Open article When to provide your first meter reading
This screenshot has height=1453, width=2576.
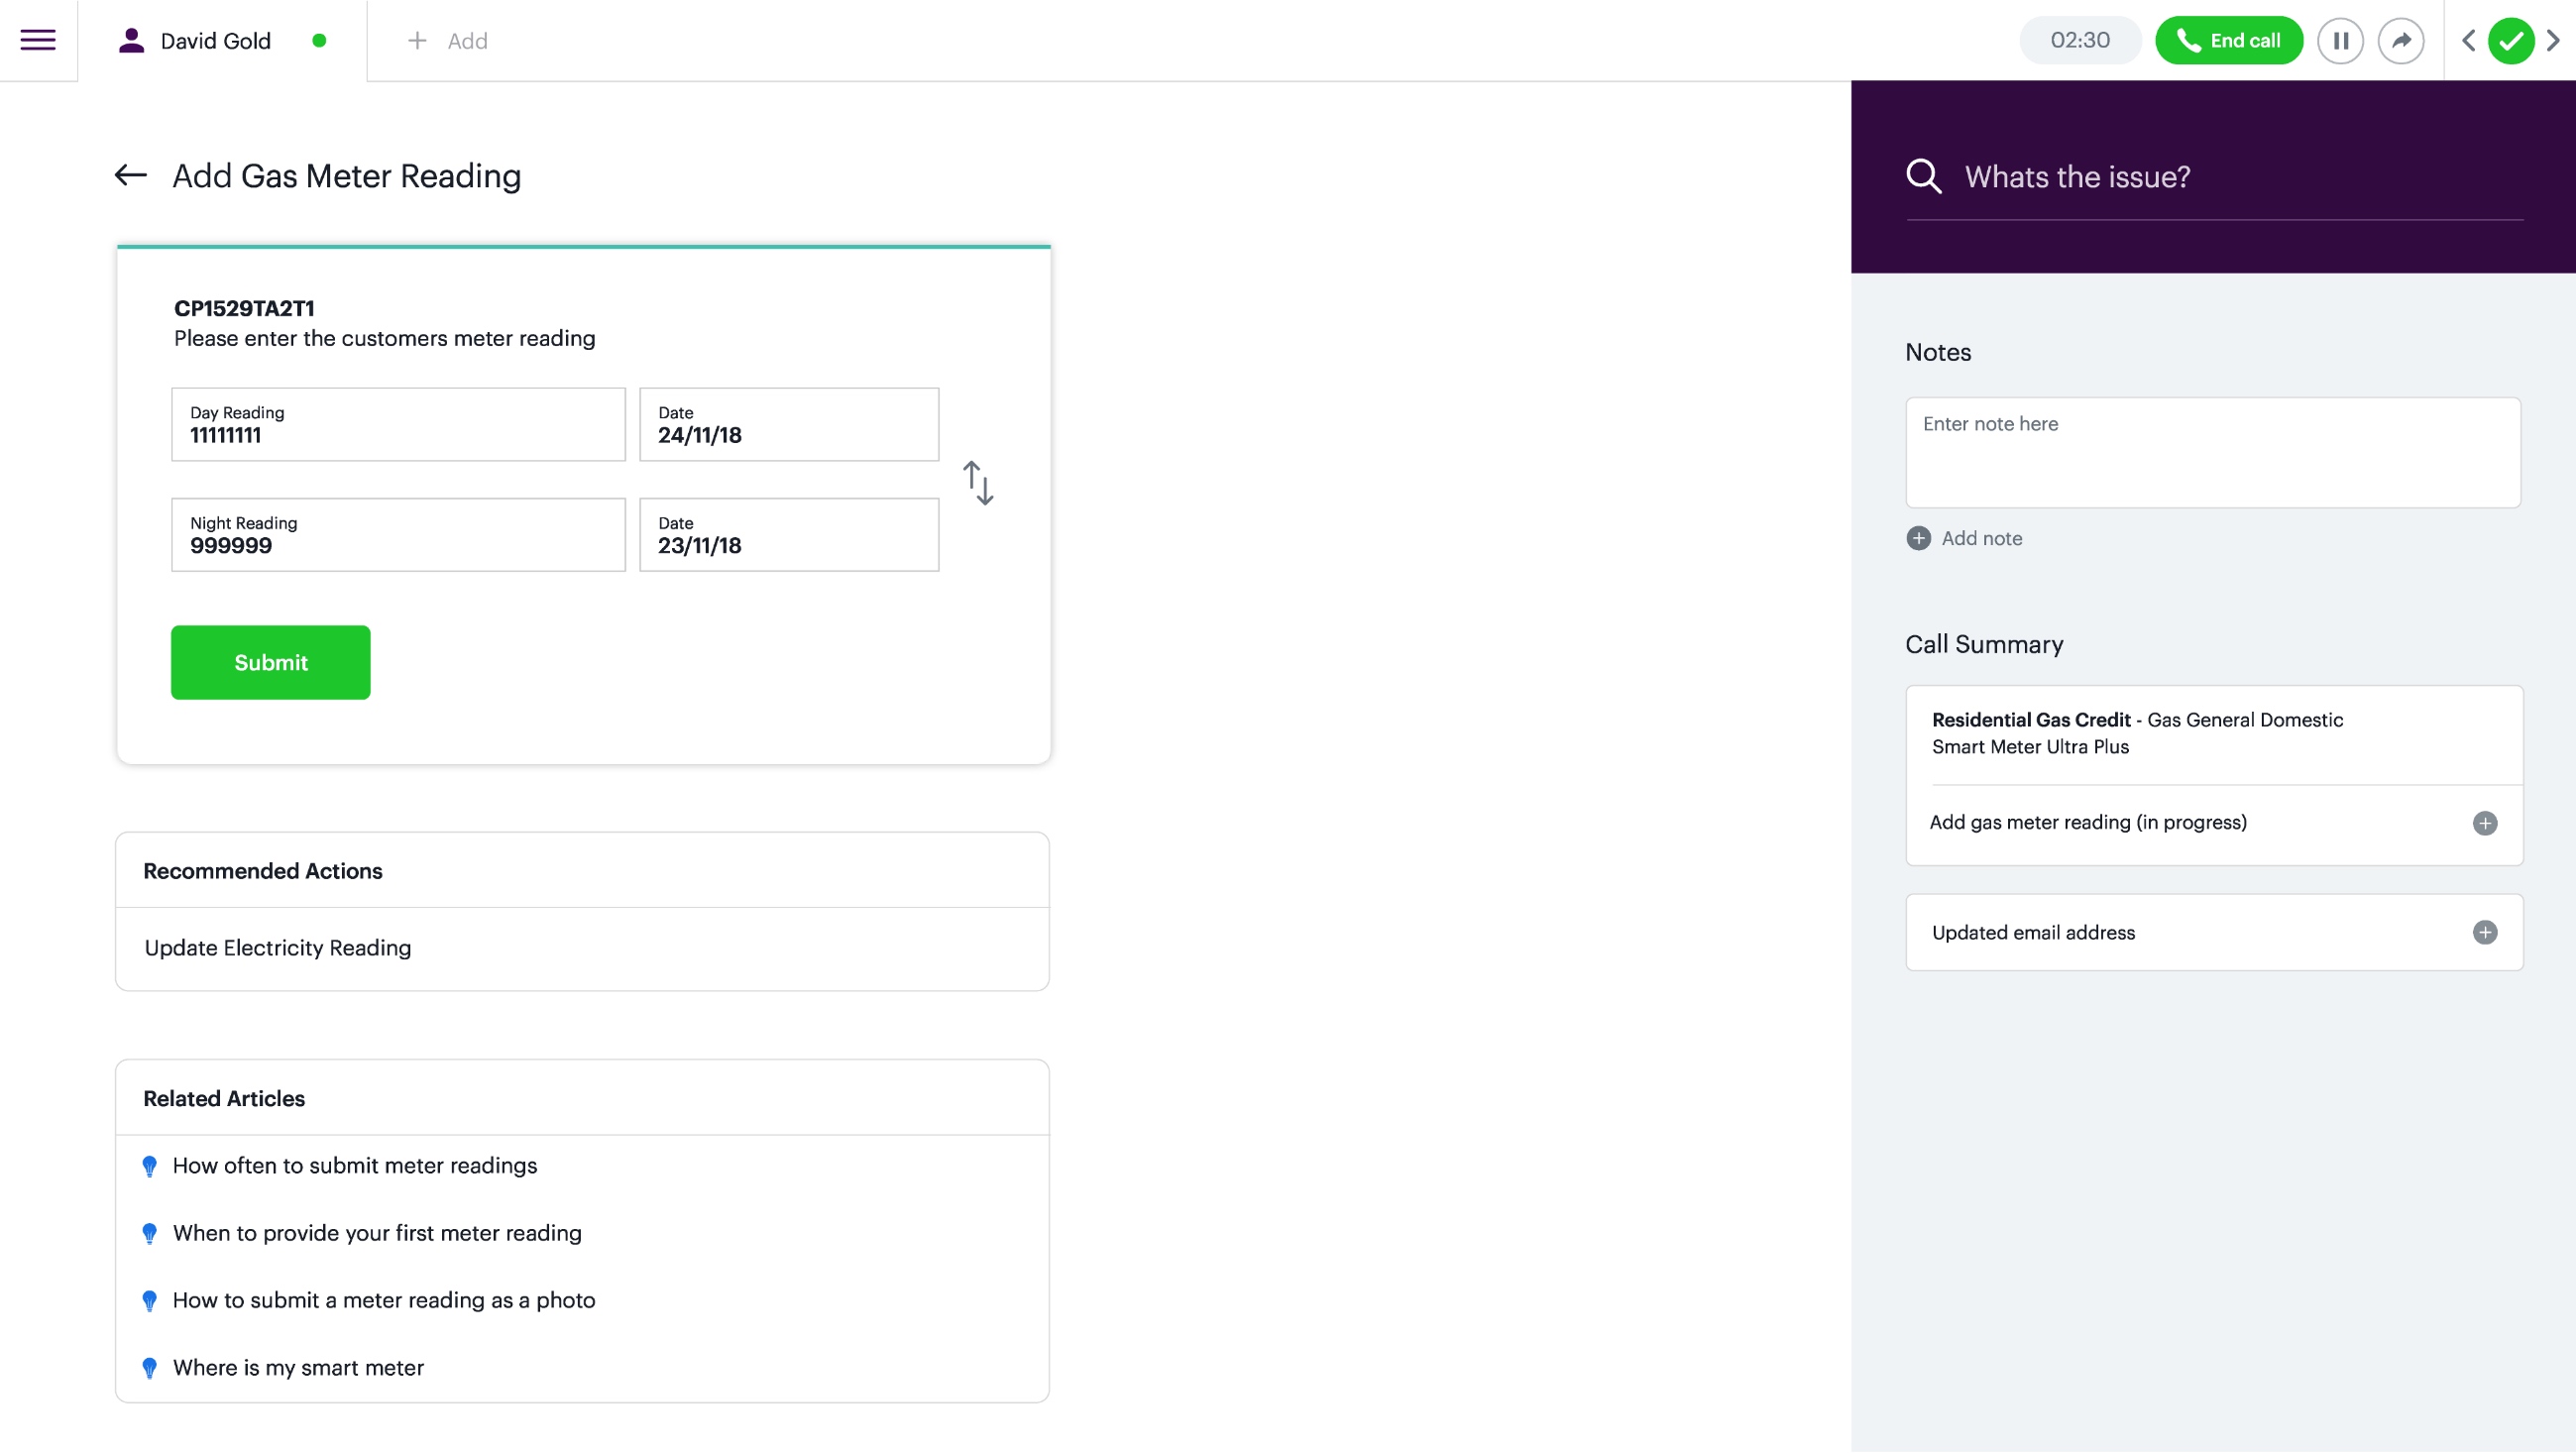click(x=377, y=1233)
